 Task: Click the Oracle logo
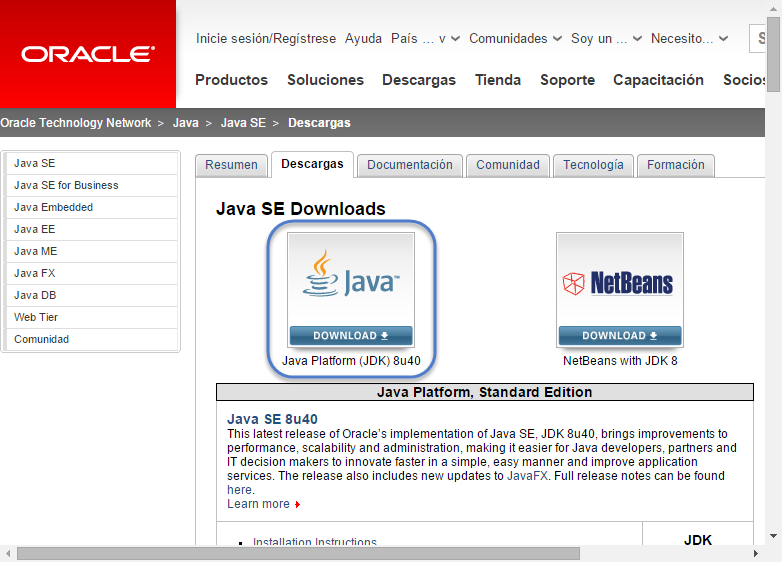88,54
